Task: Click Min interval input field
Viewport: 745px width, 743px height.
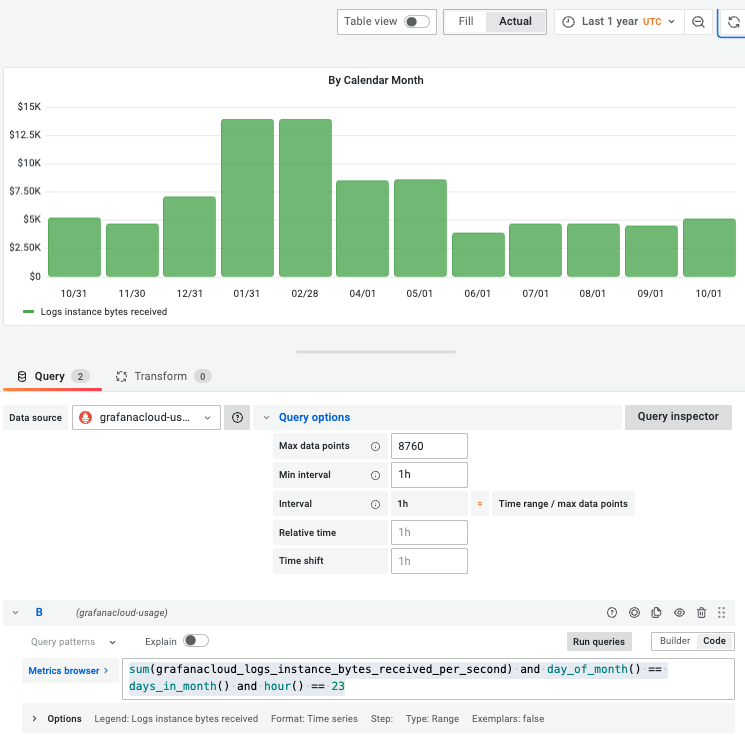Action: point(429,475)
